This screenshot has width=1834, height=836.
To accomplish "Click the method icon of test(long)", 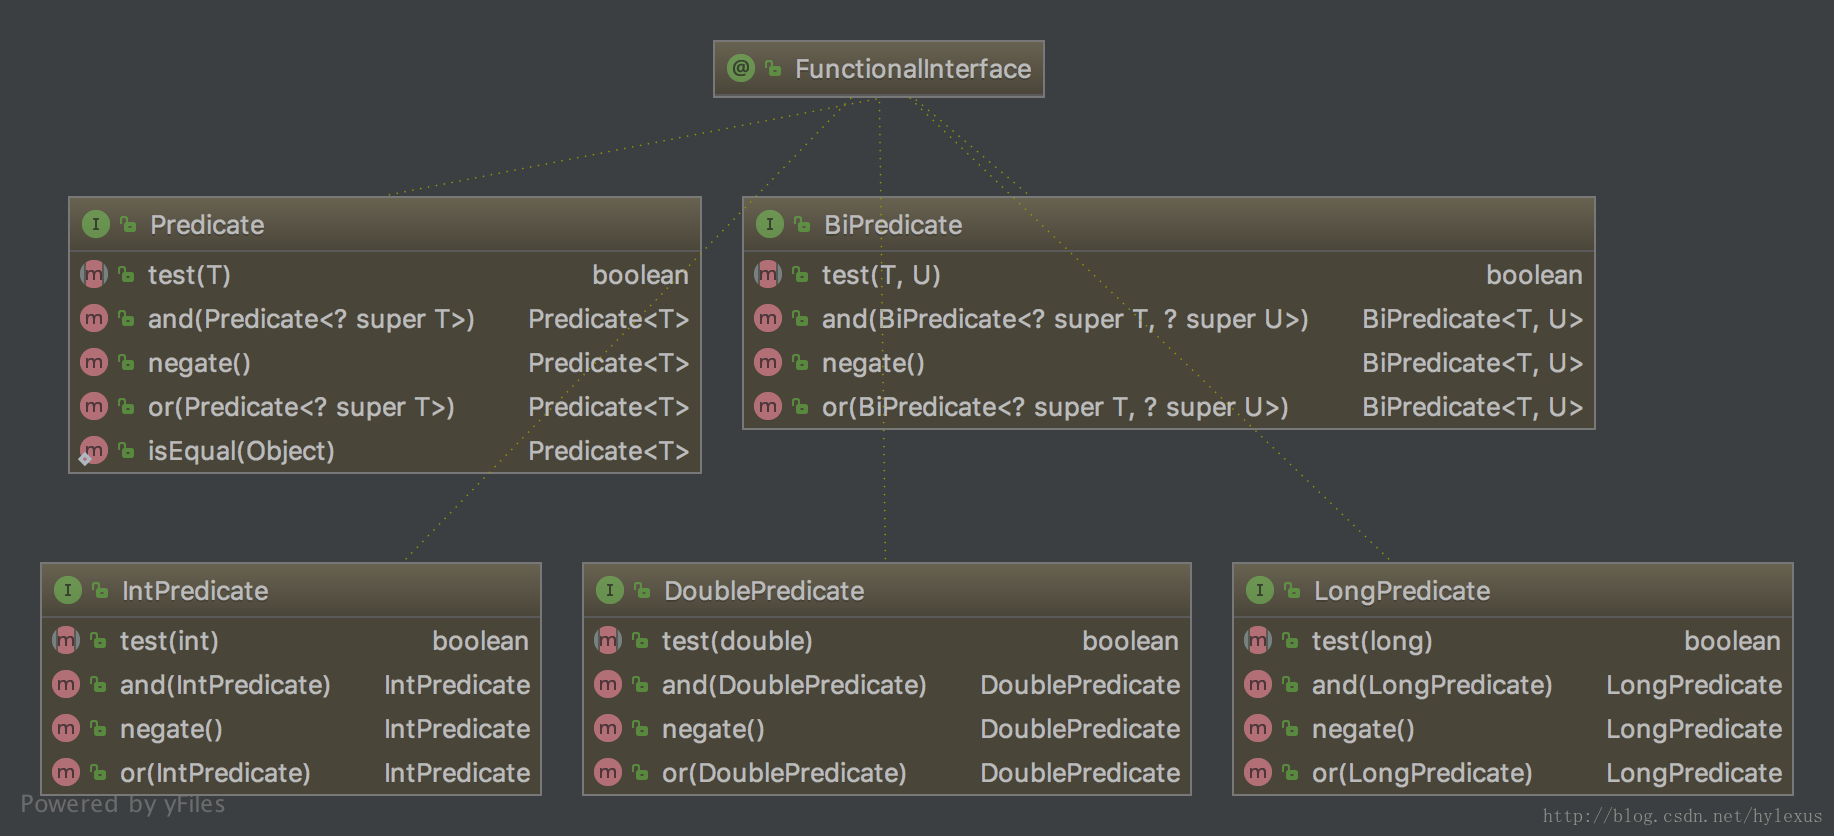I will (x=1257, y=640).
